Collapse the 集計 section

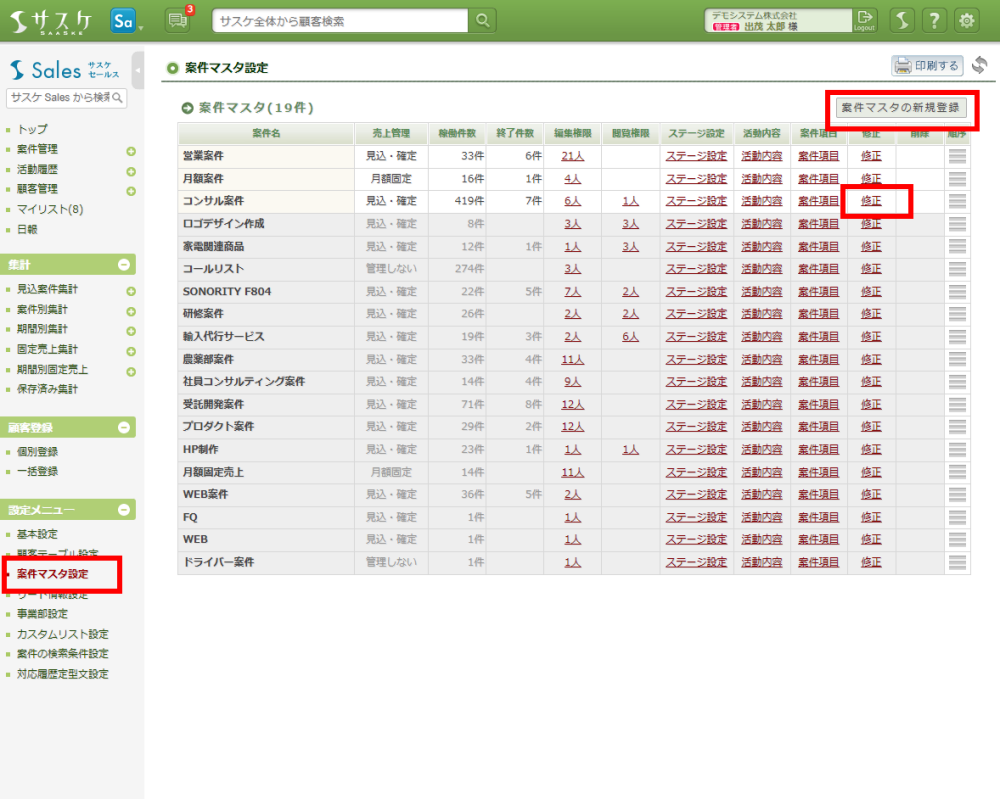(124, 265)
